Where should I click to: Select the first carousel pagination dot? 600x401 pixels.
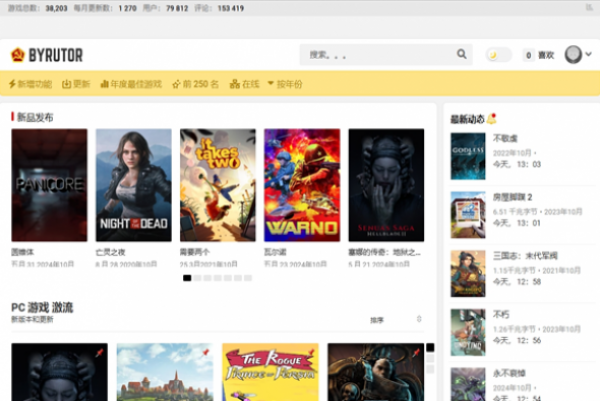(x=187, y=278)
